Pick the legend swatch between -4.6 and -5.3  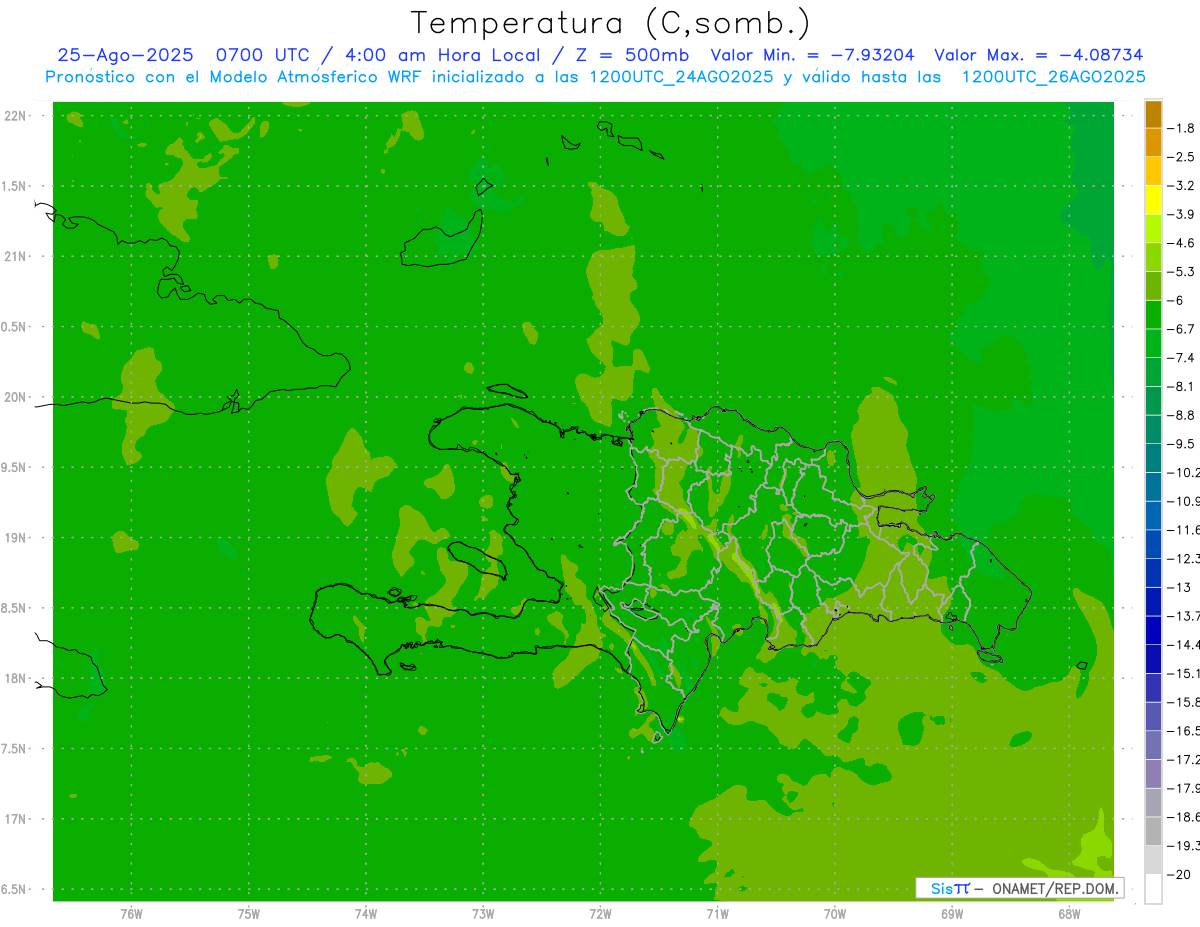tap(1153, 258)
